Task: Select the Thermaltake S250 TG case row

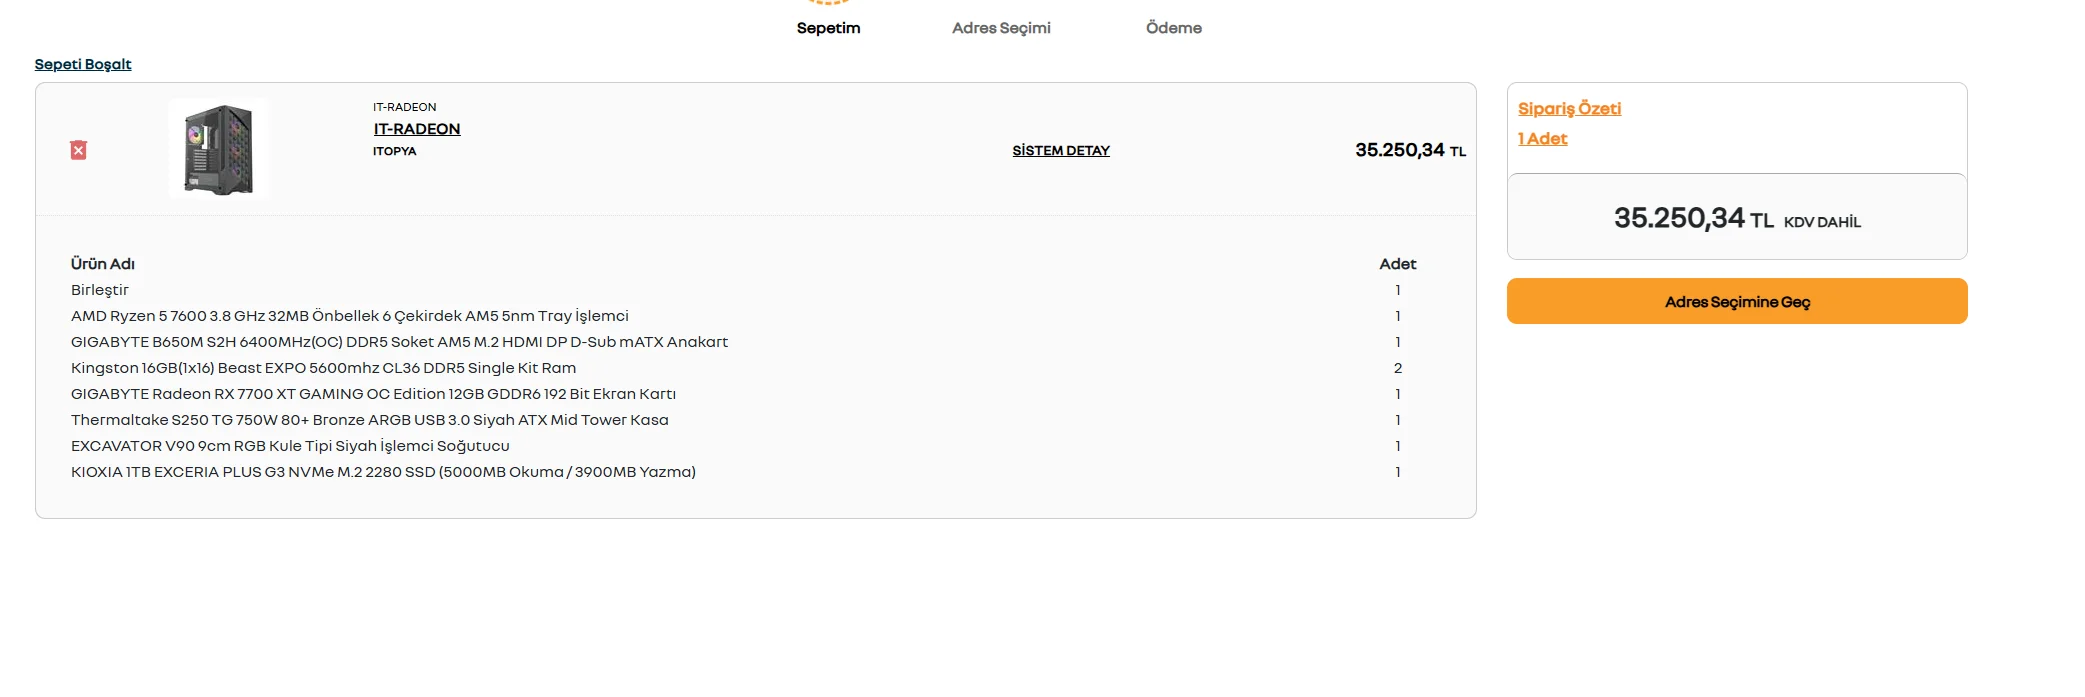Action: tap(369, 420)
